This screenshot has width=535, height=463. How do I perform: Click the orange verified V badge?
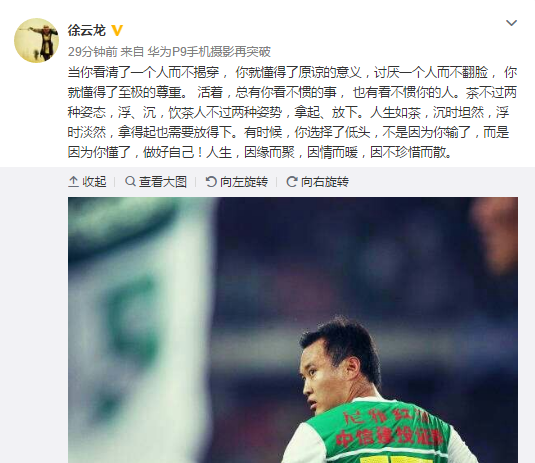pos(117,31)
